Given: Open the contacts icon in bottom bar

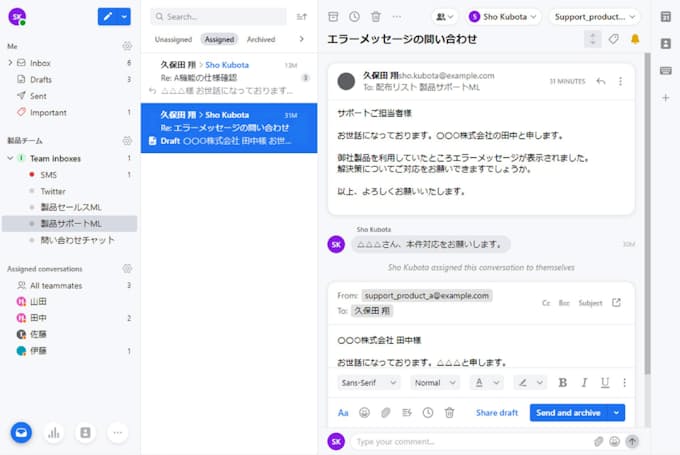Looking at the screenshot, I should pyautogui.click(x=85, y=432).
